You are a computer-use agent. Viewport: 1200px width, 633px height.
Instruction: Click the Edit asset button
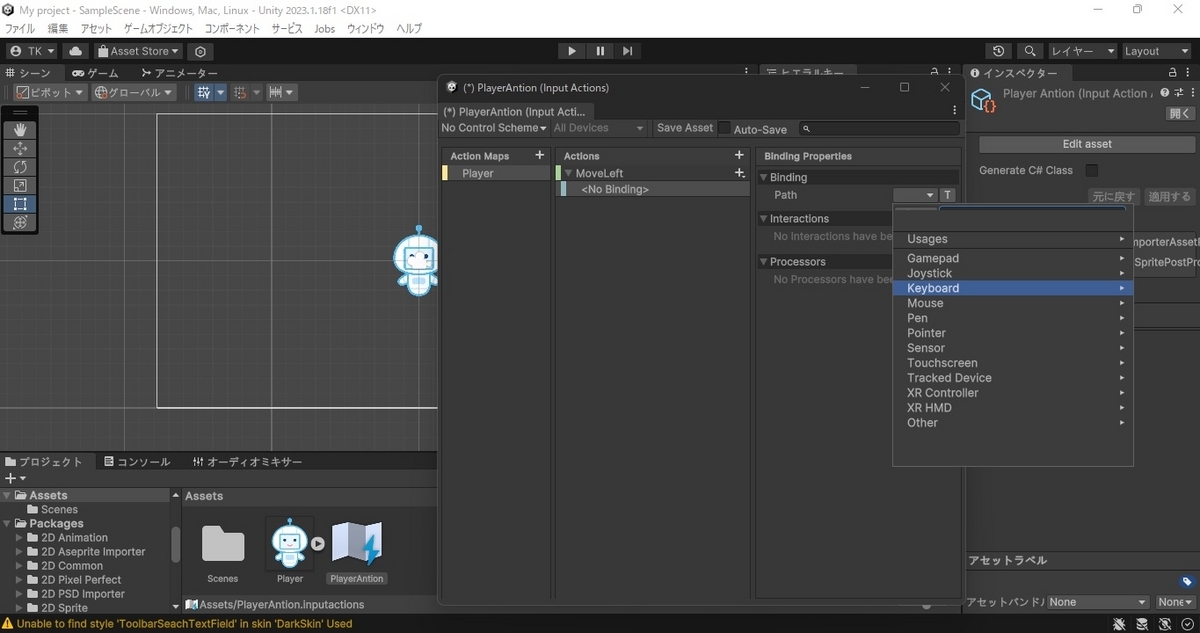coord(1086,144)
